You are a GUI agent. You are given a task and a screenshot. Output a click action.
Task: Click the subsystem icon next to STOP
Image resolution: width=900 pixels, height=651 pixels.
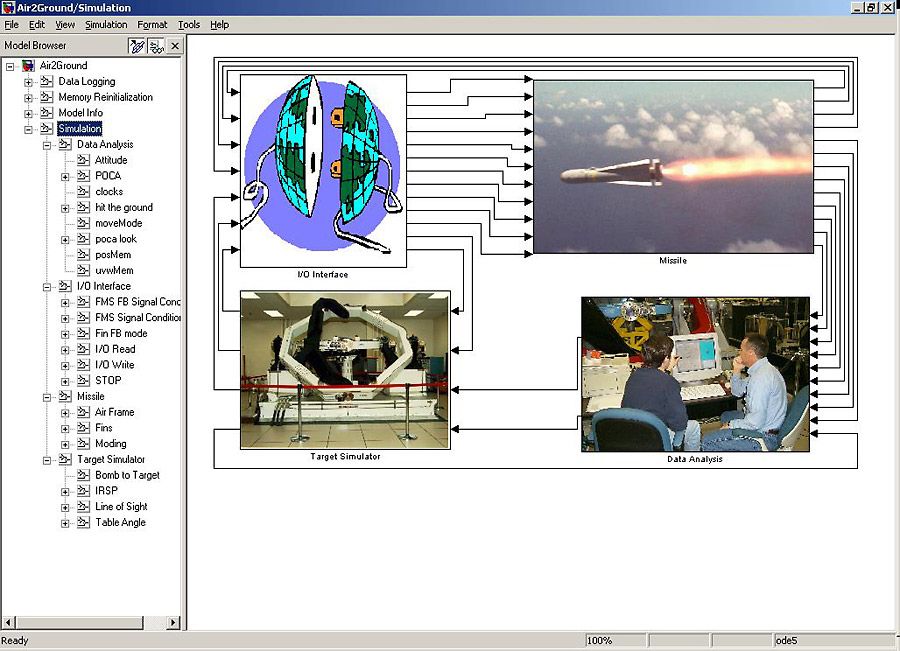82,380
